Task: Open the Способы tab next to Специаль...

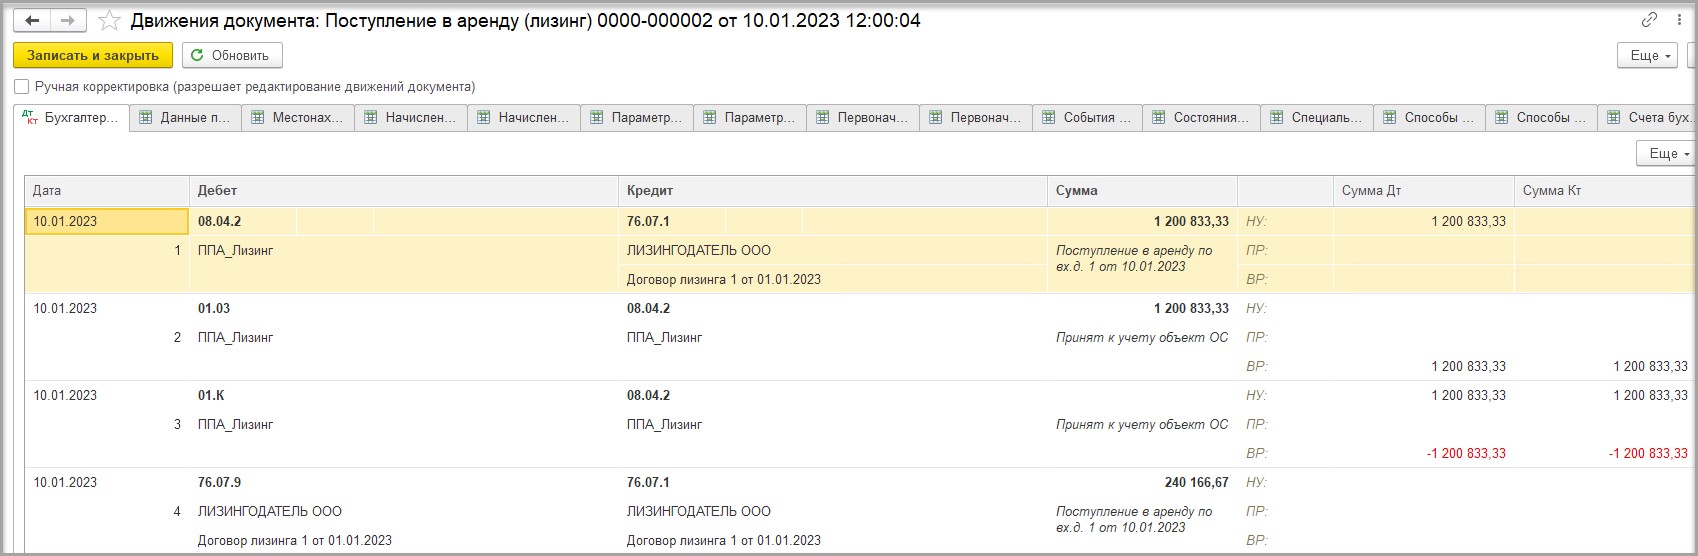Action: 1428,118
